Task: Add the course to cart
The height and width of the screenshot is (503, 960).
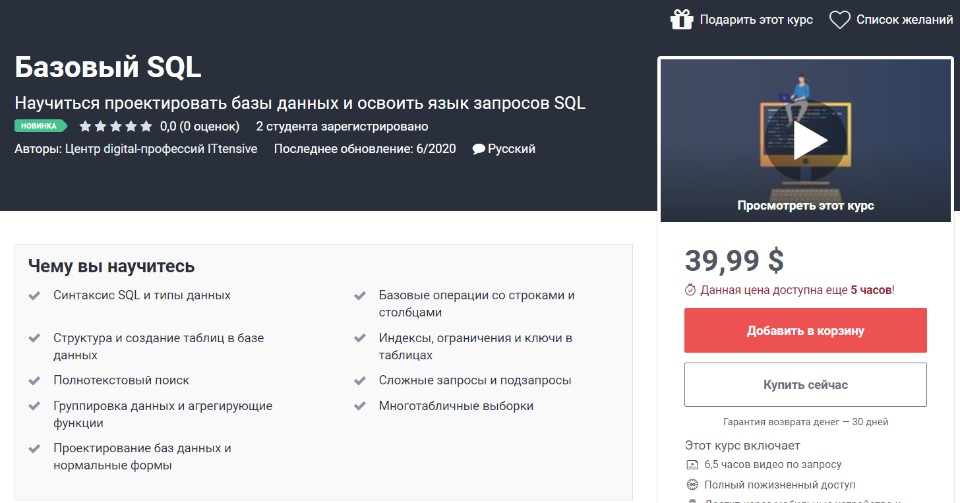Action: tap(805, 330)
